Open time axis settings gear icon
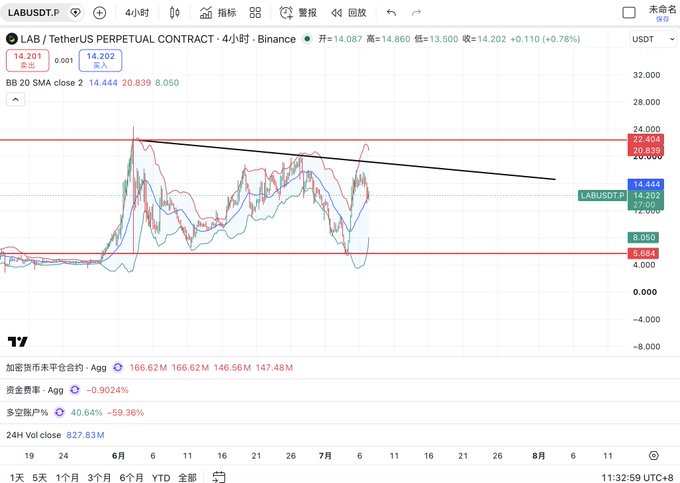Viewport: 680px width, 483px height. tap(654, 456)
